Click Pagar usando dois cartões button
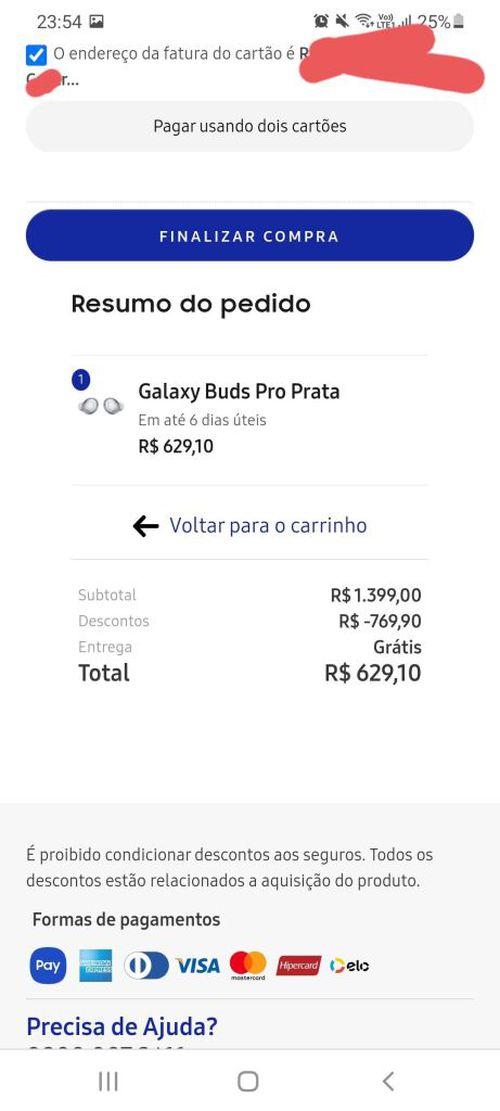Screen dimensions: 500x1111 [250, 126]
